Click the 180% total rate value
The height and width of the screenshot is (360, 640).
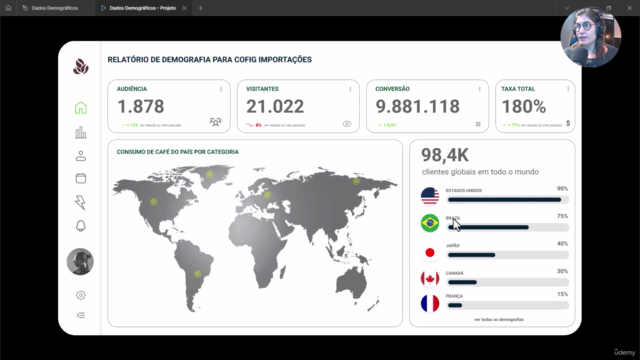[x=524, y=107]
